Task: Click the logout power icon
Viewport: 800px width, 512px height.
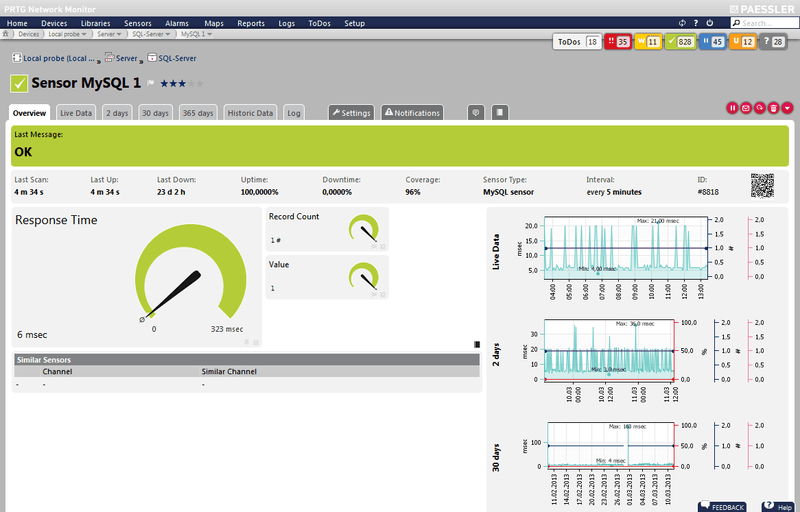Action: click(x=710, y=23)
